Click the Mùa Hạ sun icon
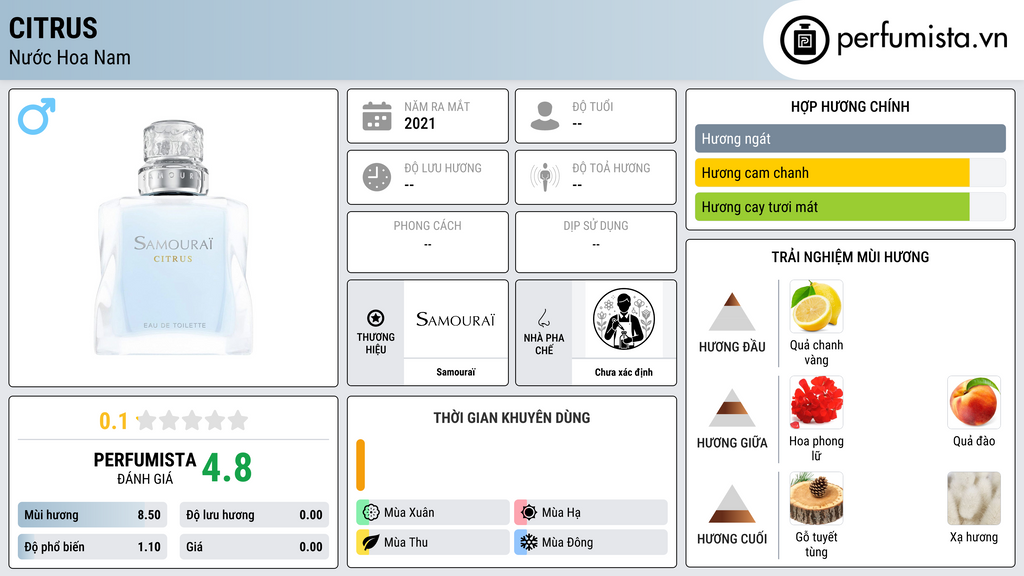Viewport: 1024px width, 576px height. pyautogui.click(x=529, y=513)
